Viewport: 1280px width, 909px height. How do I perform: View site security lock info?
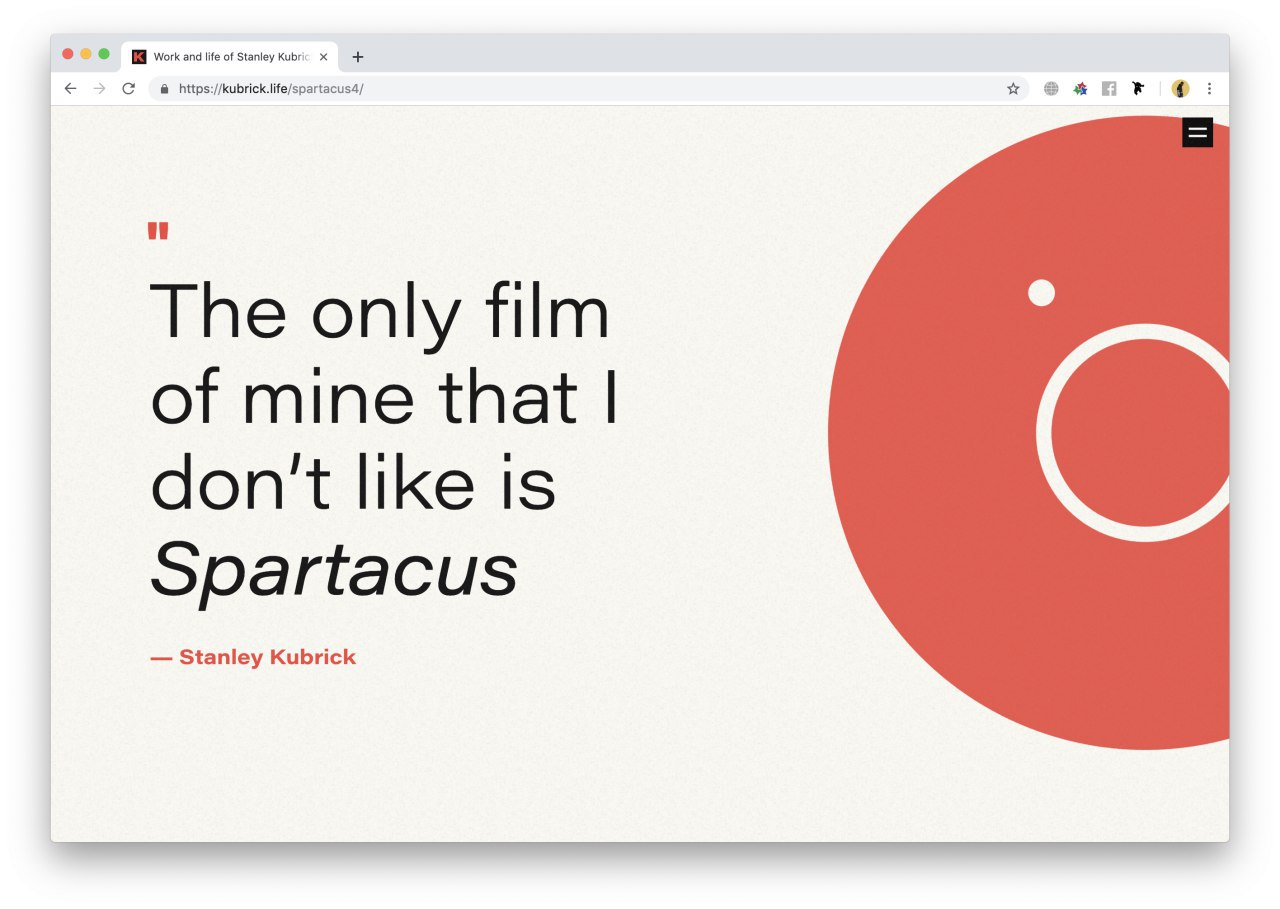(x=164, y=89)
